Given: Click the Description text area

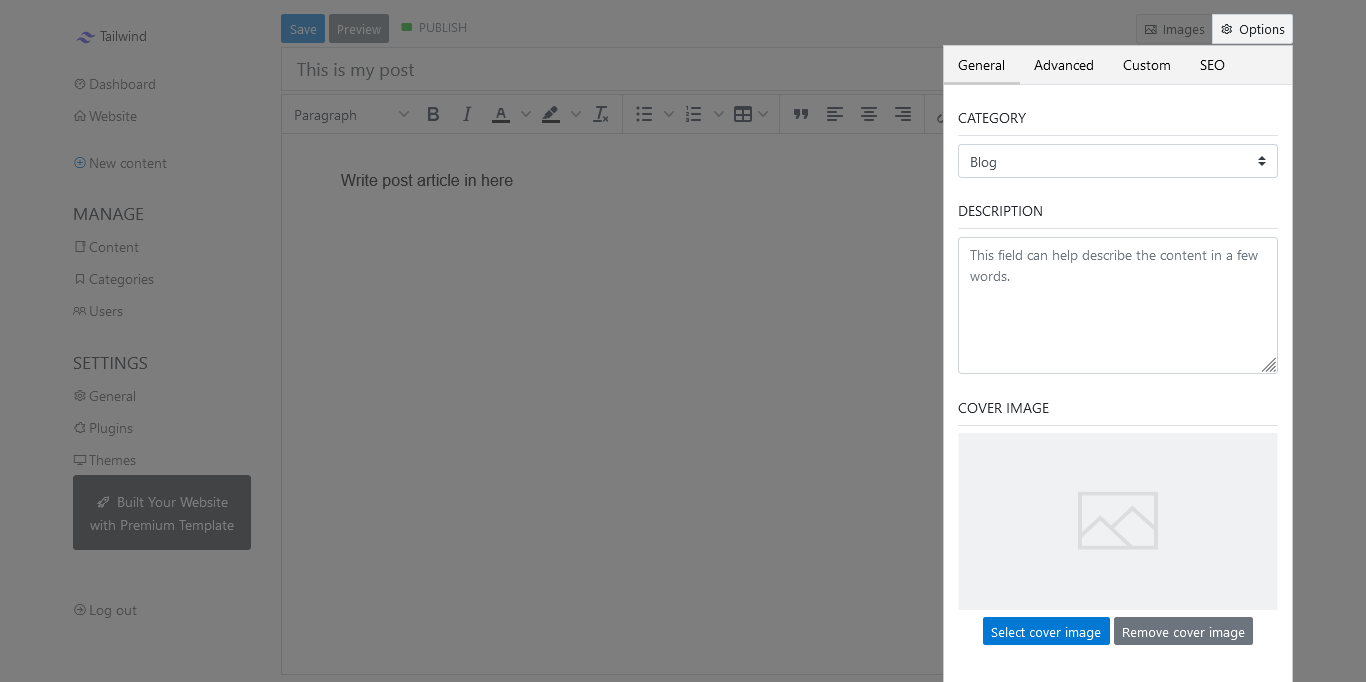Looking at the screenshot, I should [x=1117, y=300].
